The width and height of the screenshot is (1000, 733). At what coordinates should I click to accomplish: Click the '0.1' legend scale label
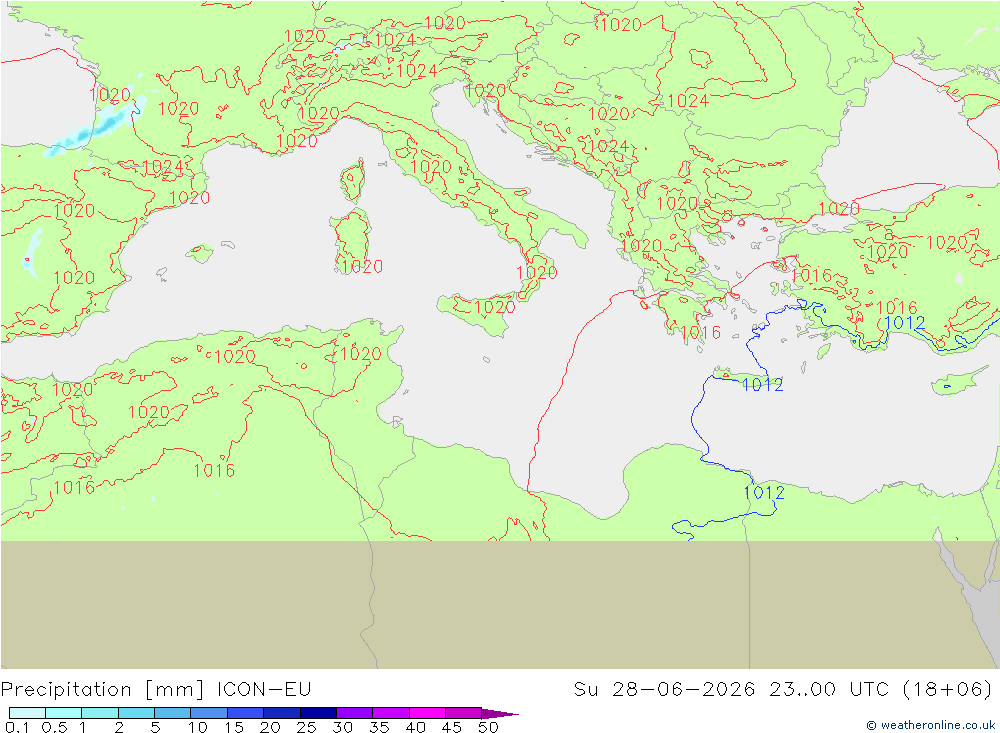tap(17, 727)
